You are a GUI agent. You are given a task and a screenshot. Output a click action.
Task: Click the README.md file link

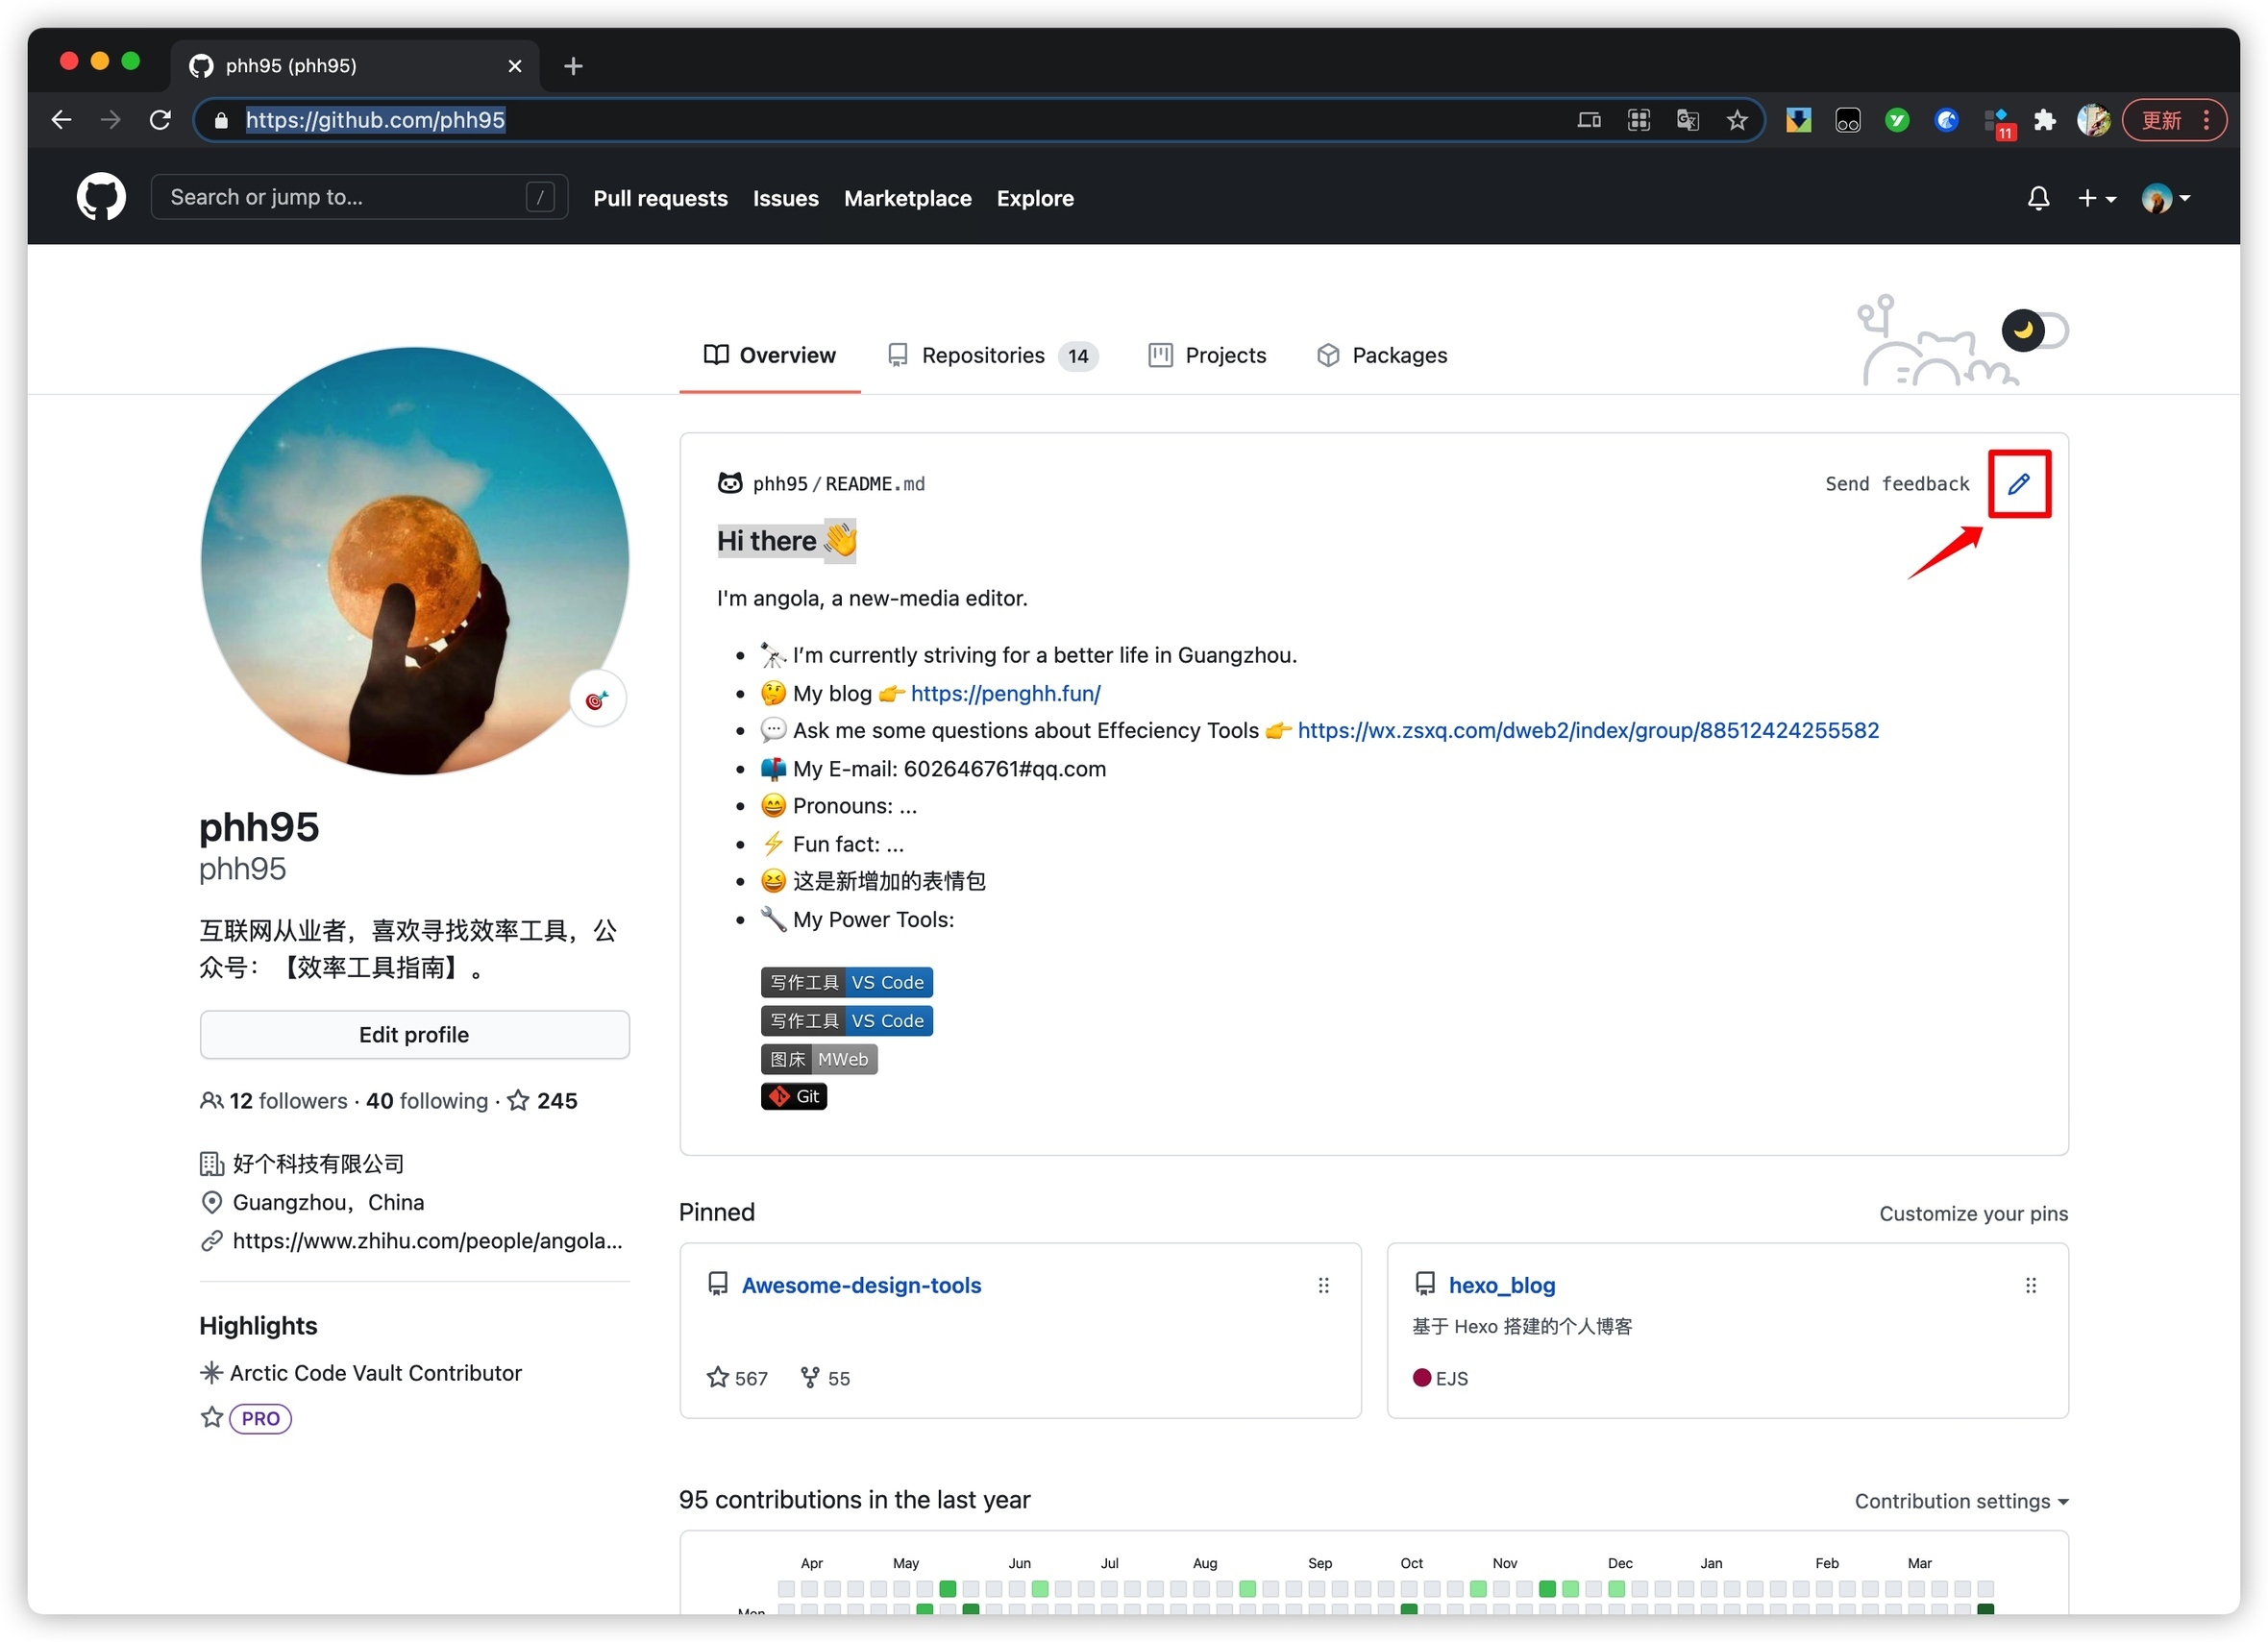pyautogui.click(x=874, y=484)
